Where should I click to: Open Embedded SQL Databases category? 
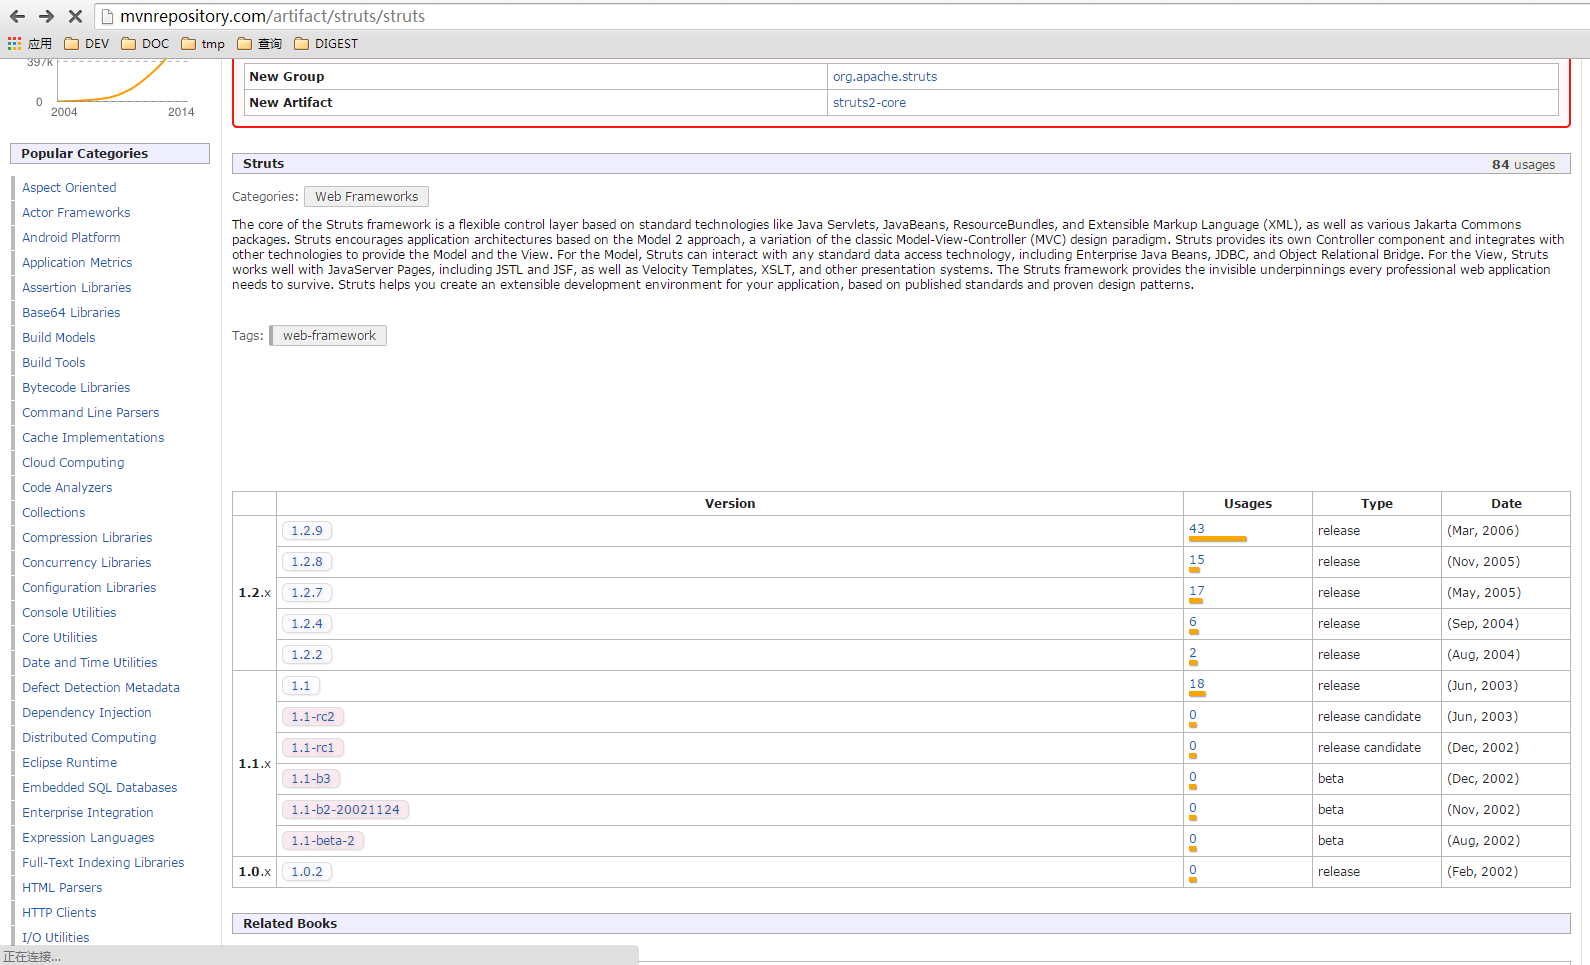100,788
